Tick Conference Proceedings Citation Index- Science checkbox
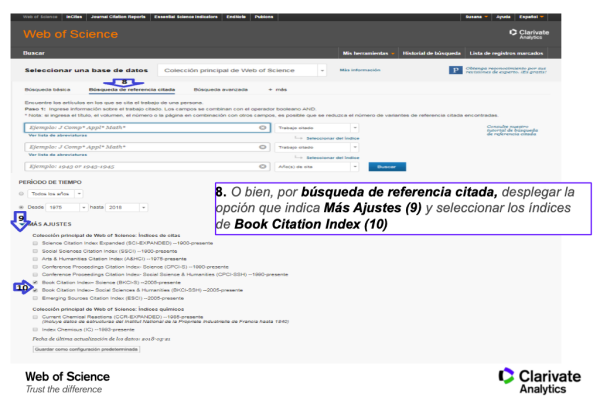The width and height of the screenshot is (600, 401). (x=35, y=267)
